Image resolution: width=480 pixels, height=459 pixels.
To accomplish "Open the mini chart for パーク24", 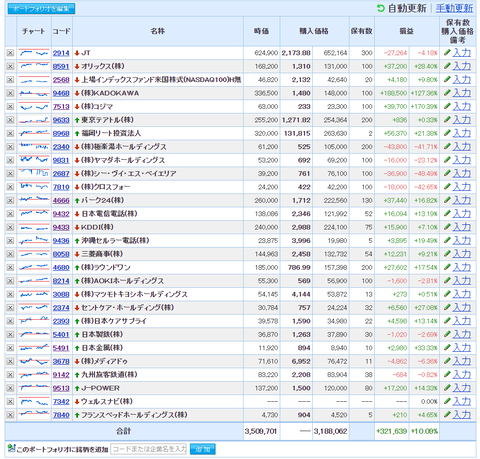I will (34, 200).
